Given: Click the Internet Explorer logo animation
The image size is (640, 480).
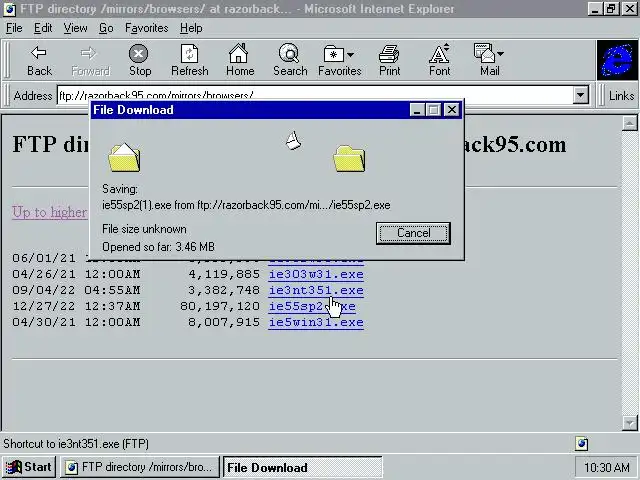Looking at the screenshot, I should (617, 60).
